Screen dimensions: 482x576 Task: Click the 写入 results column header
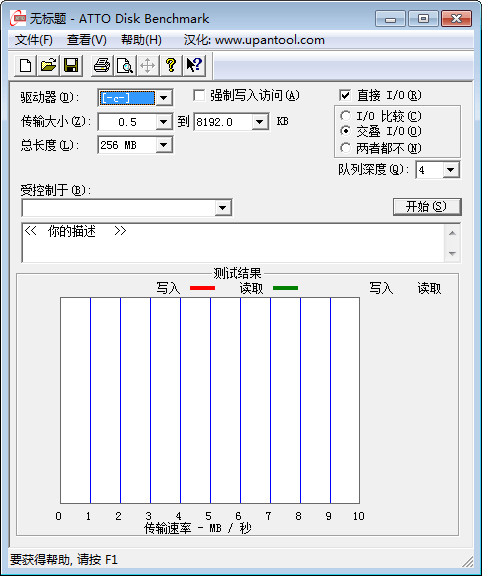[381, 288]
